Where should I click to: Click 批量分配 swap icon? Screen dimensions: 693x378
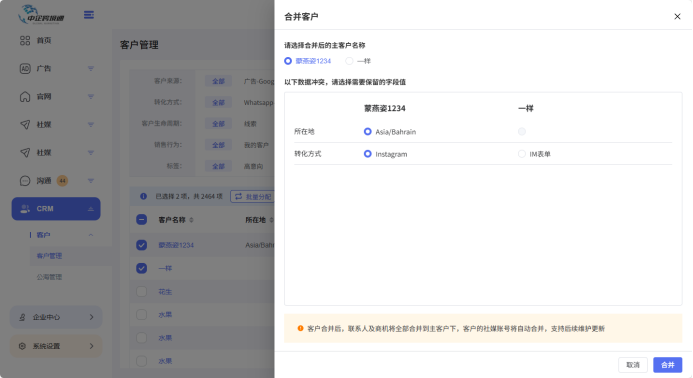click(239, 196)
